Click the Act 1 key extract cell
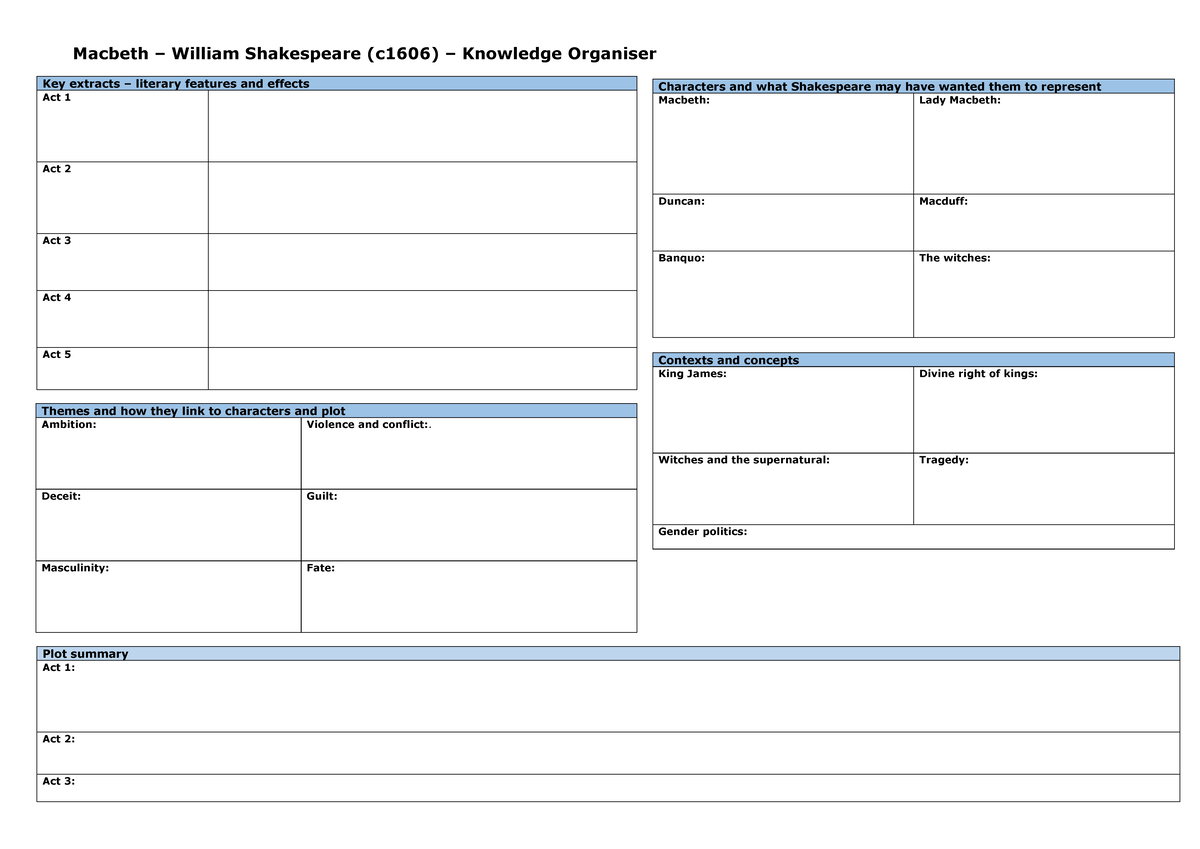1200x849 pixels. pos(421,126)
